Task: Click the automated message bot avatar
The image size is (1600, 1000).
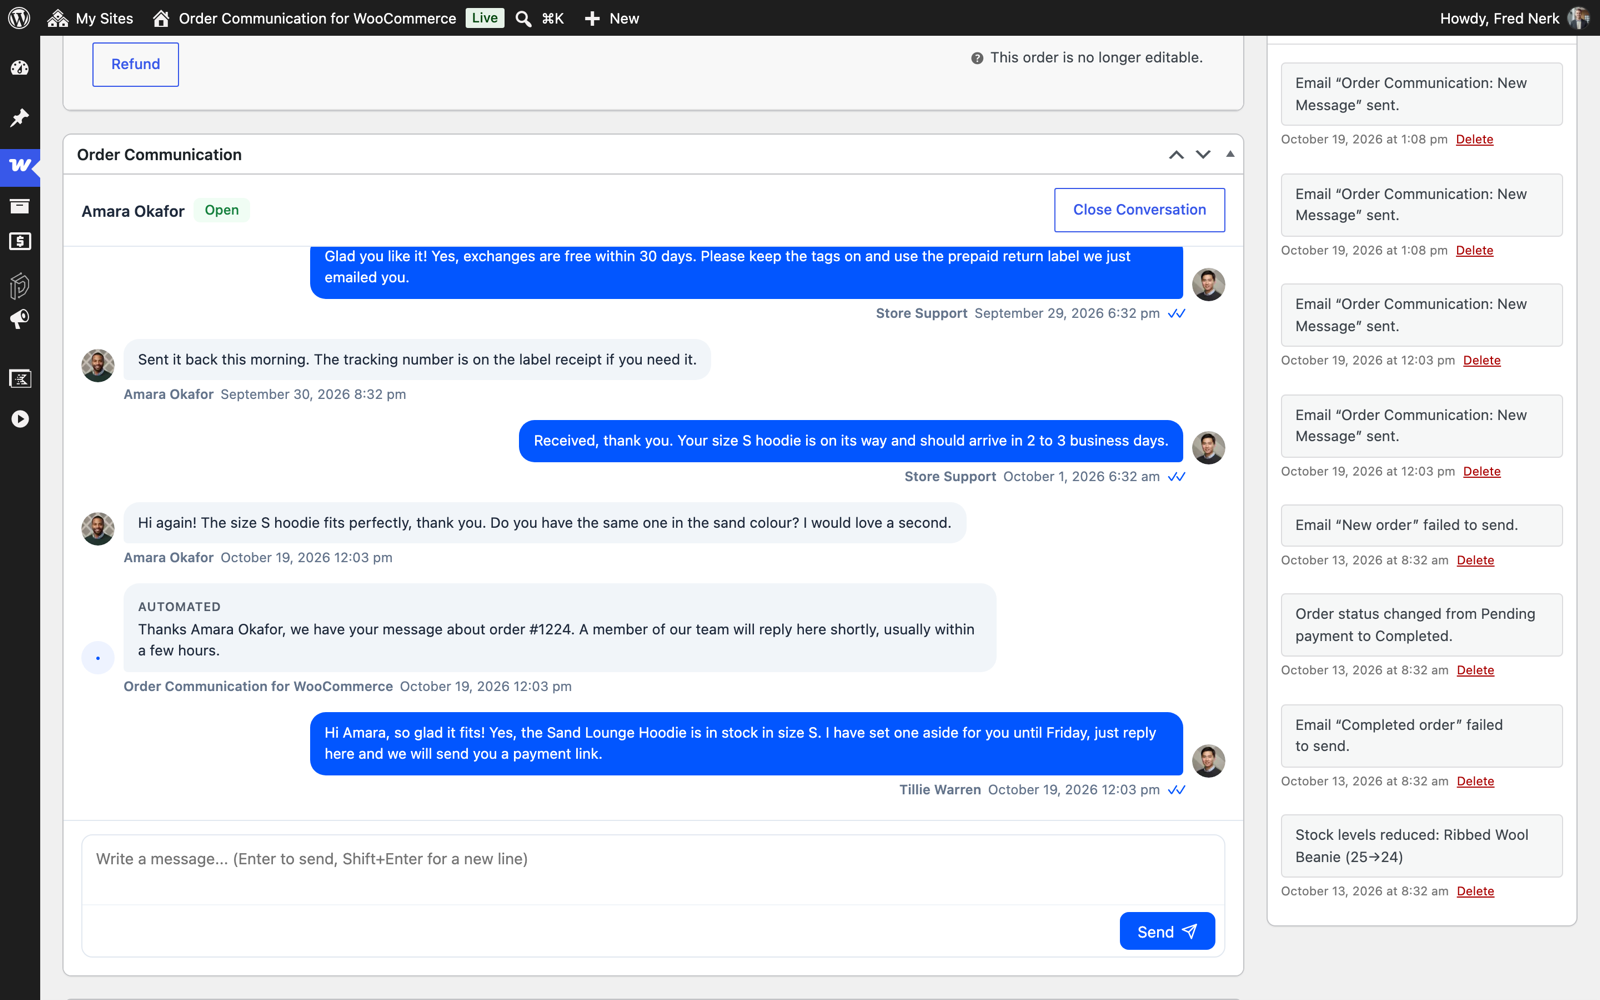Action: (x=98, y=658)
